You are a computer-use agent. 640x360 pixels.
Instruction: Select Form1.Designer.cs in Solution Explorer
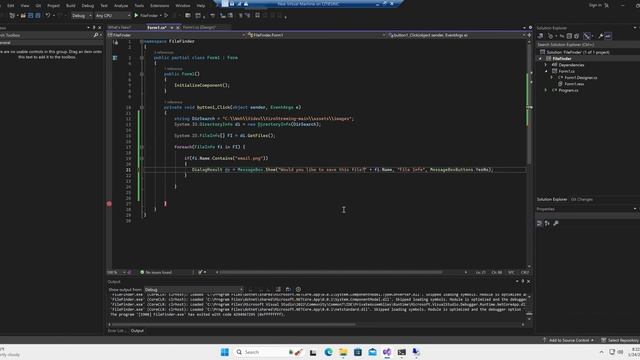point(580,78)
